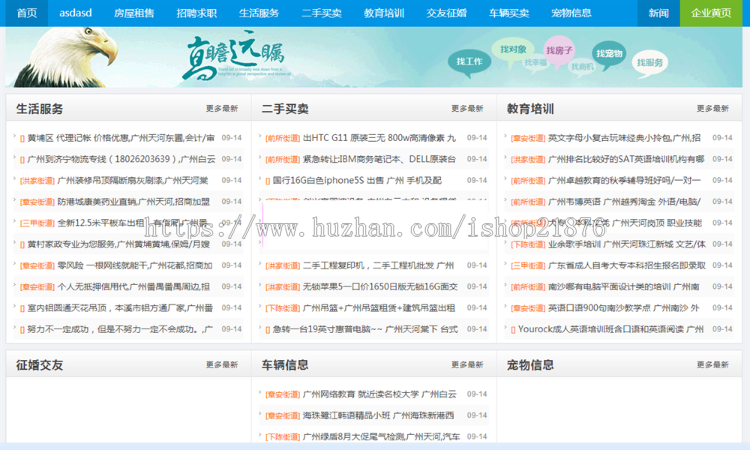The image size is (750, 450).
Task: Click the 车辆信息 section heading
Action: [285, 365]
